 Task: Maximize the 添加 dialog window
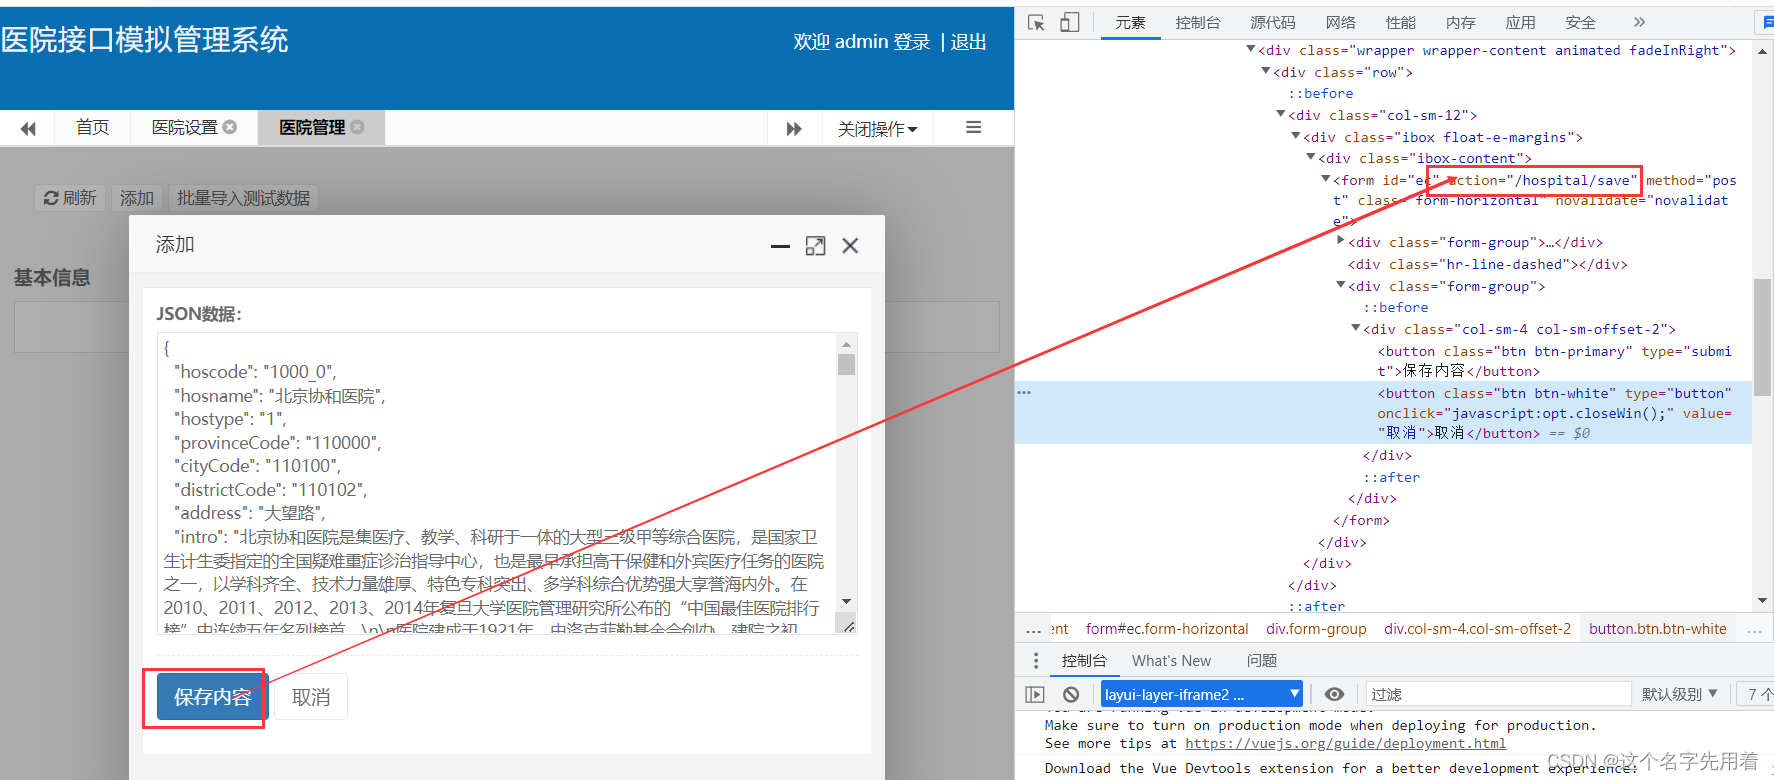click(816, 246)
